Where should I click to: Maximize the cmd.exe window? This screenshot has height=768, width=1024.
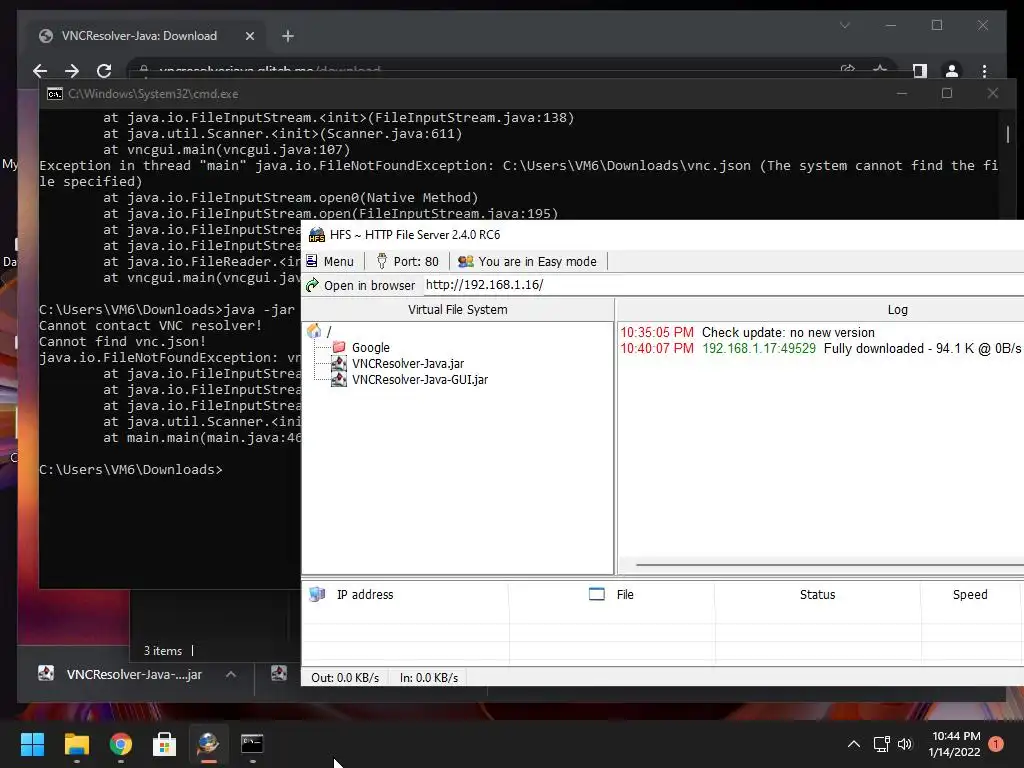tap(947, 93)
